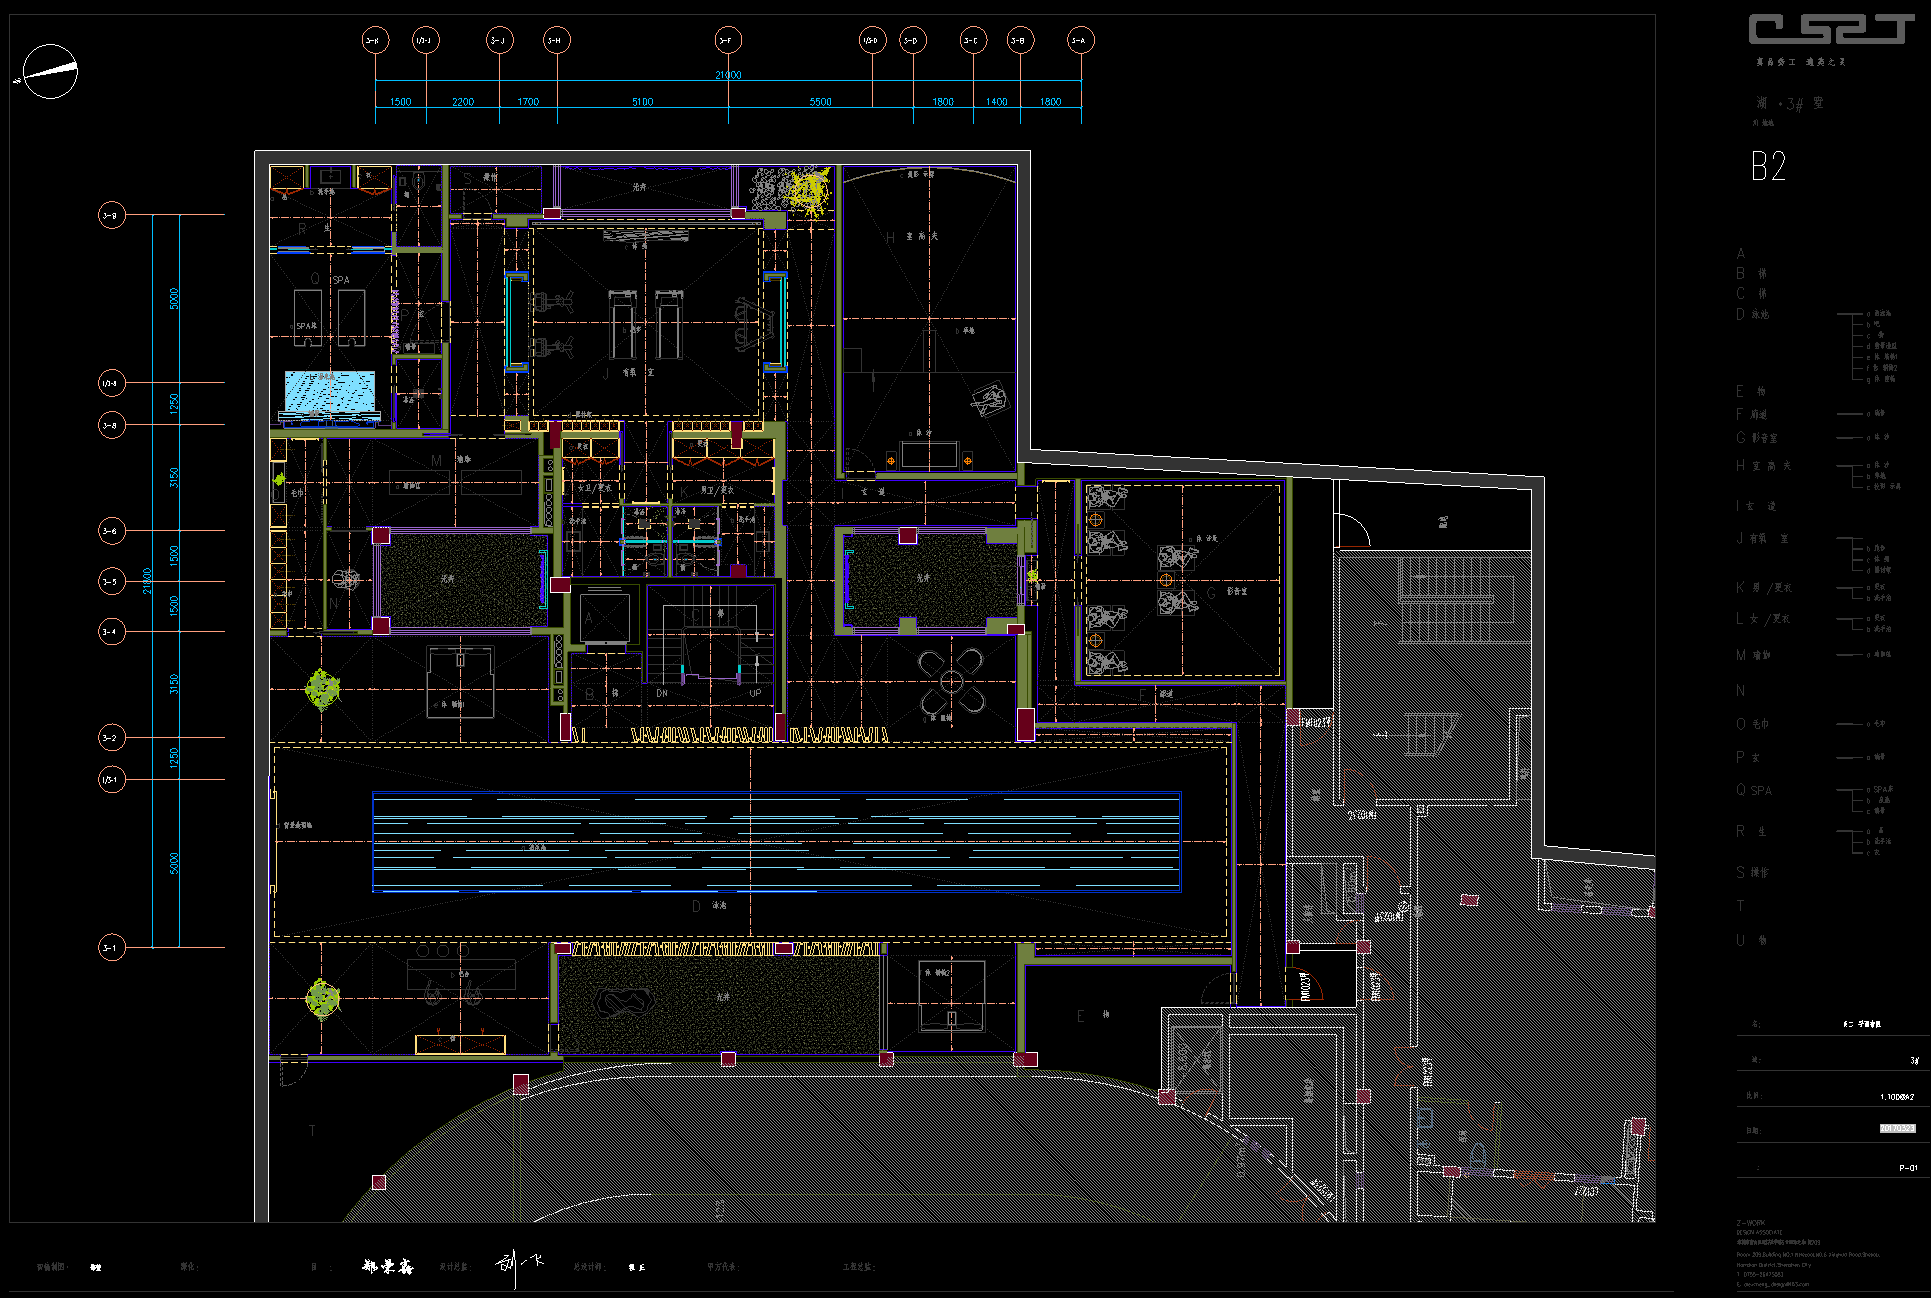Click the large B2 floor title

pyautogui.click(x=1768, y=166)
